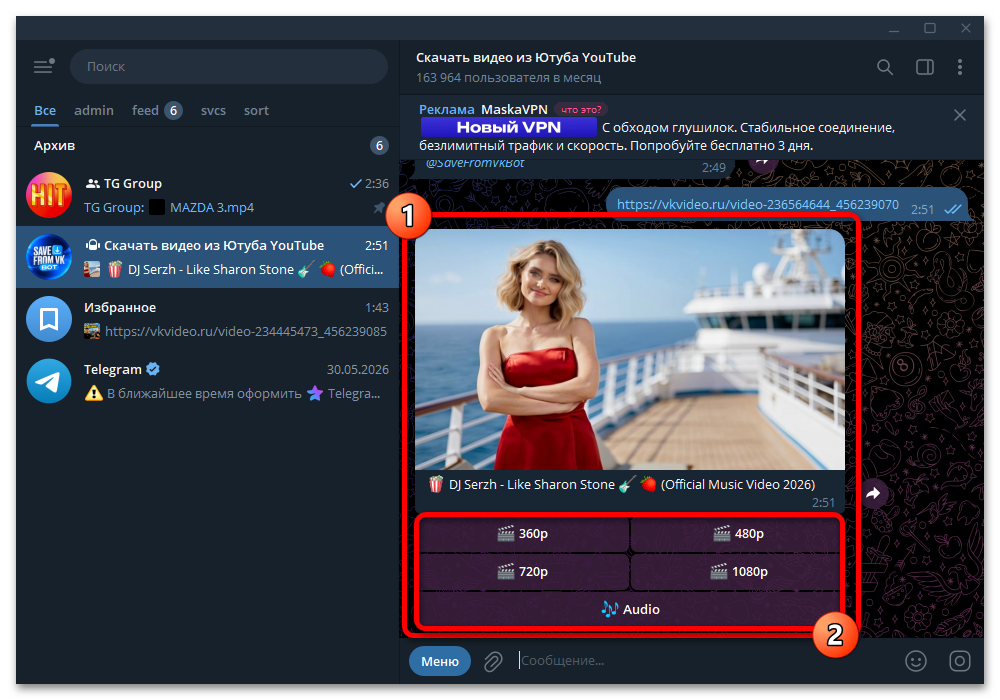
Task: Minimize the Telegram window
Action: pos(894,29)
